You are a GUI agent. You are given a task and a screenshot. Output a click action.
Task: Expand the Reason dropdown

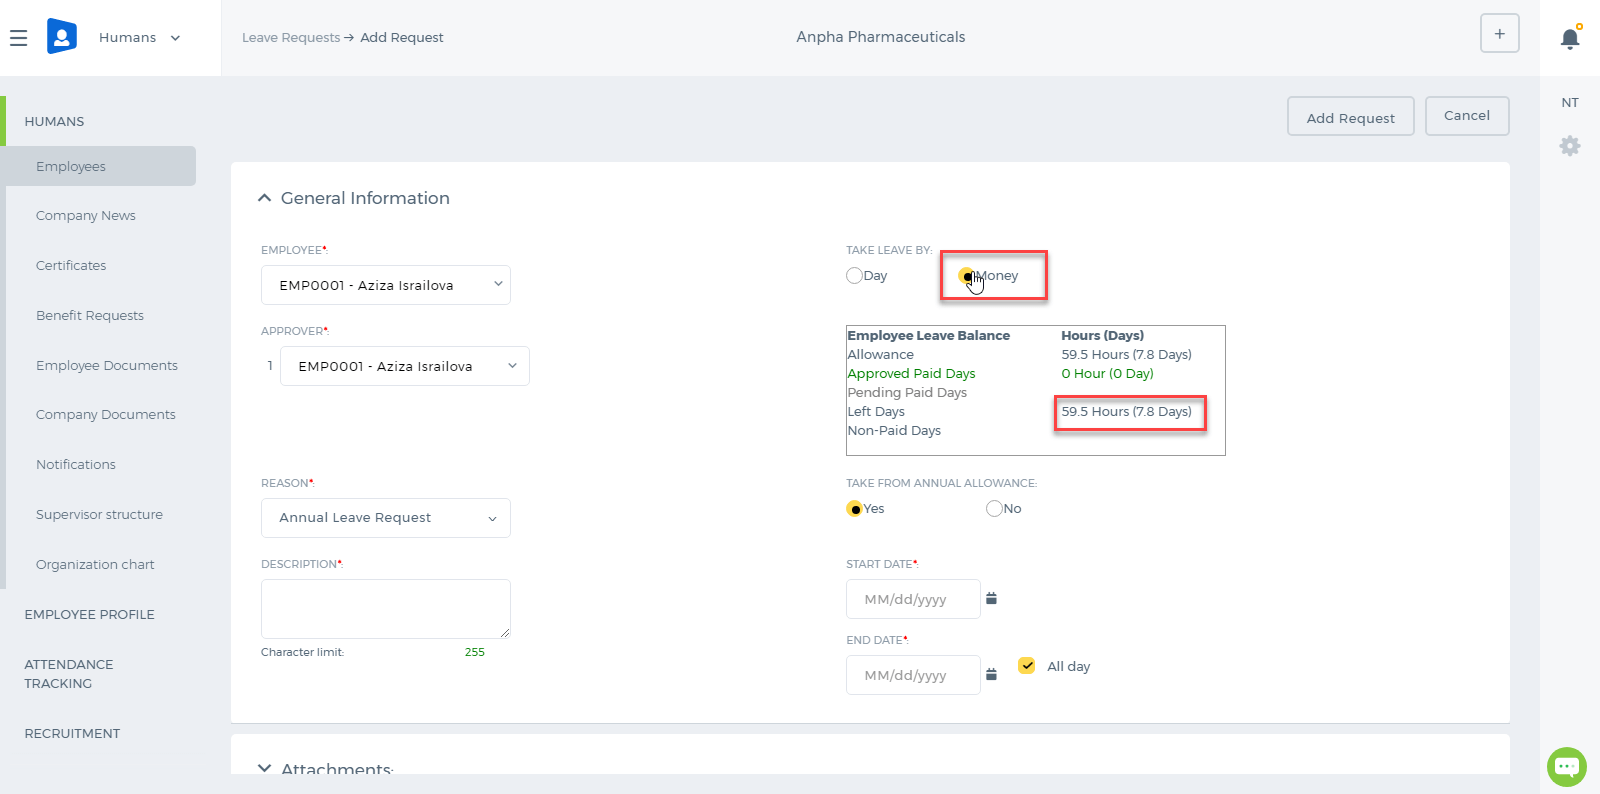tap(386, 518)
